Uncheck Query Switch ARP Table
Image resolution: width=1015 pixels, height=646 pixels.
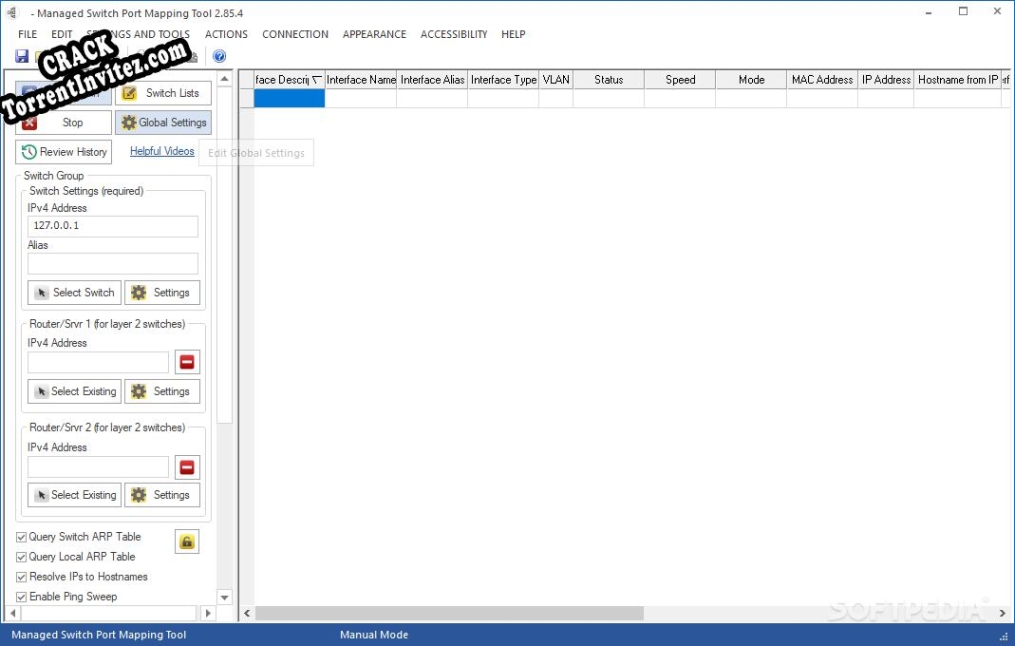tap(20, 537)
